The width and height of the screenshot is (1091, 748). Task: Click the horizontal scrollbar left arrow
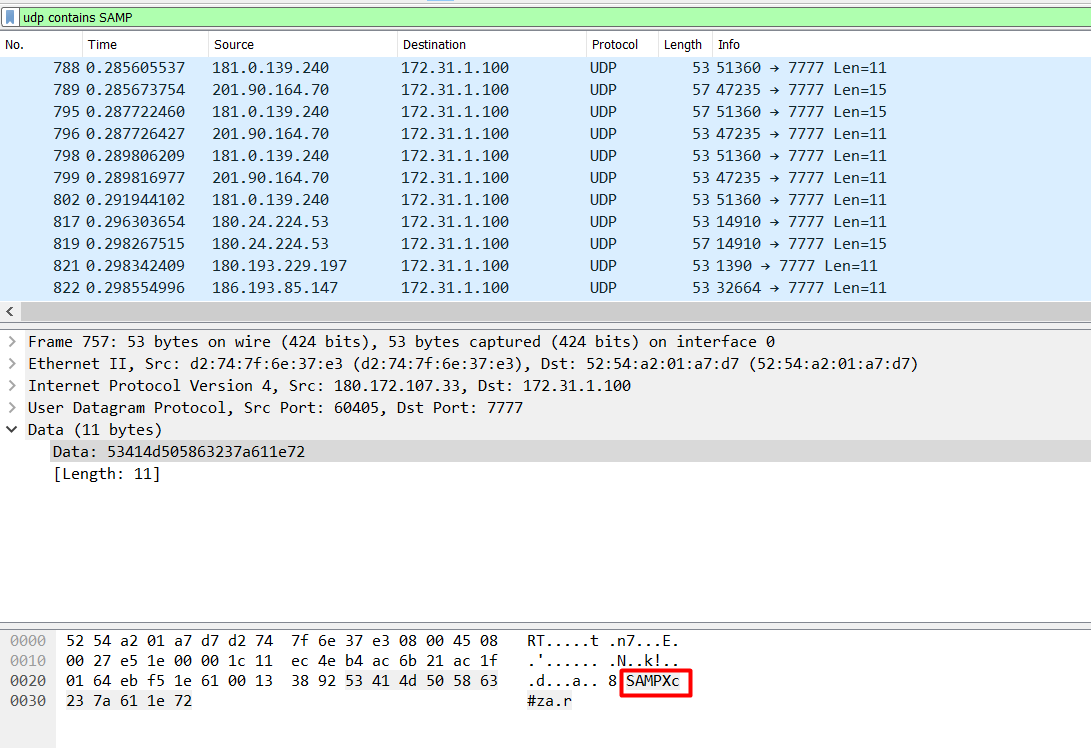coord(10,311)
